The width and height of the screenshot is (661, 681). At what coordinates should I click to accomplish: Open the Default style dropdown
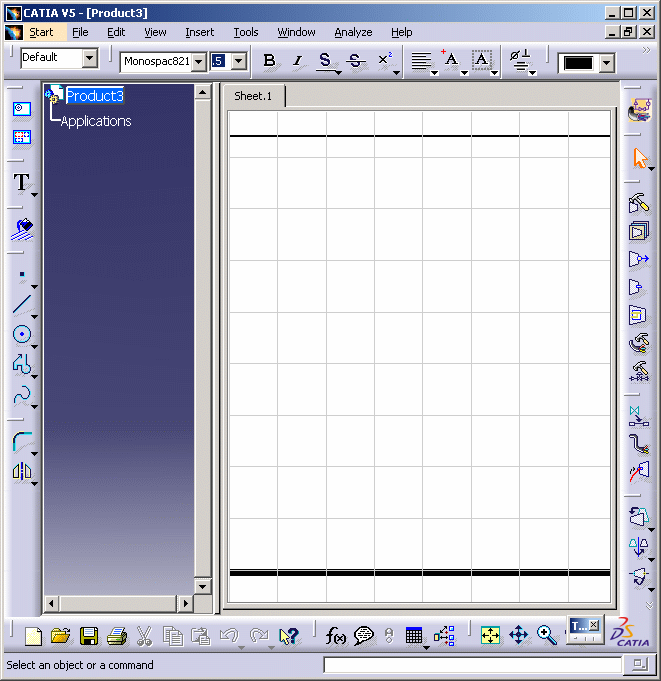89,58
